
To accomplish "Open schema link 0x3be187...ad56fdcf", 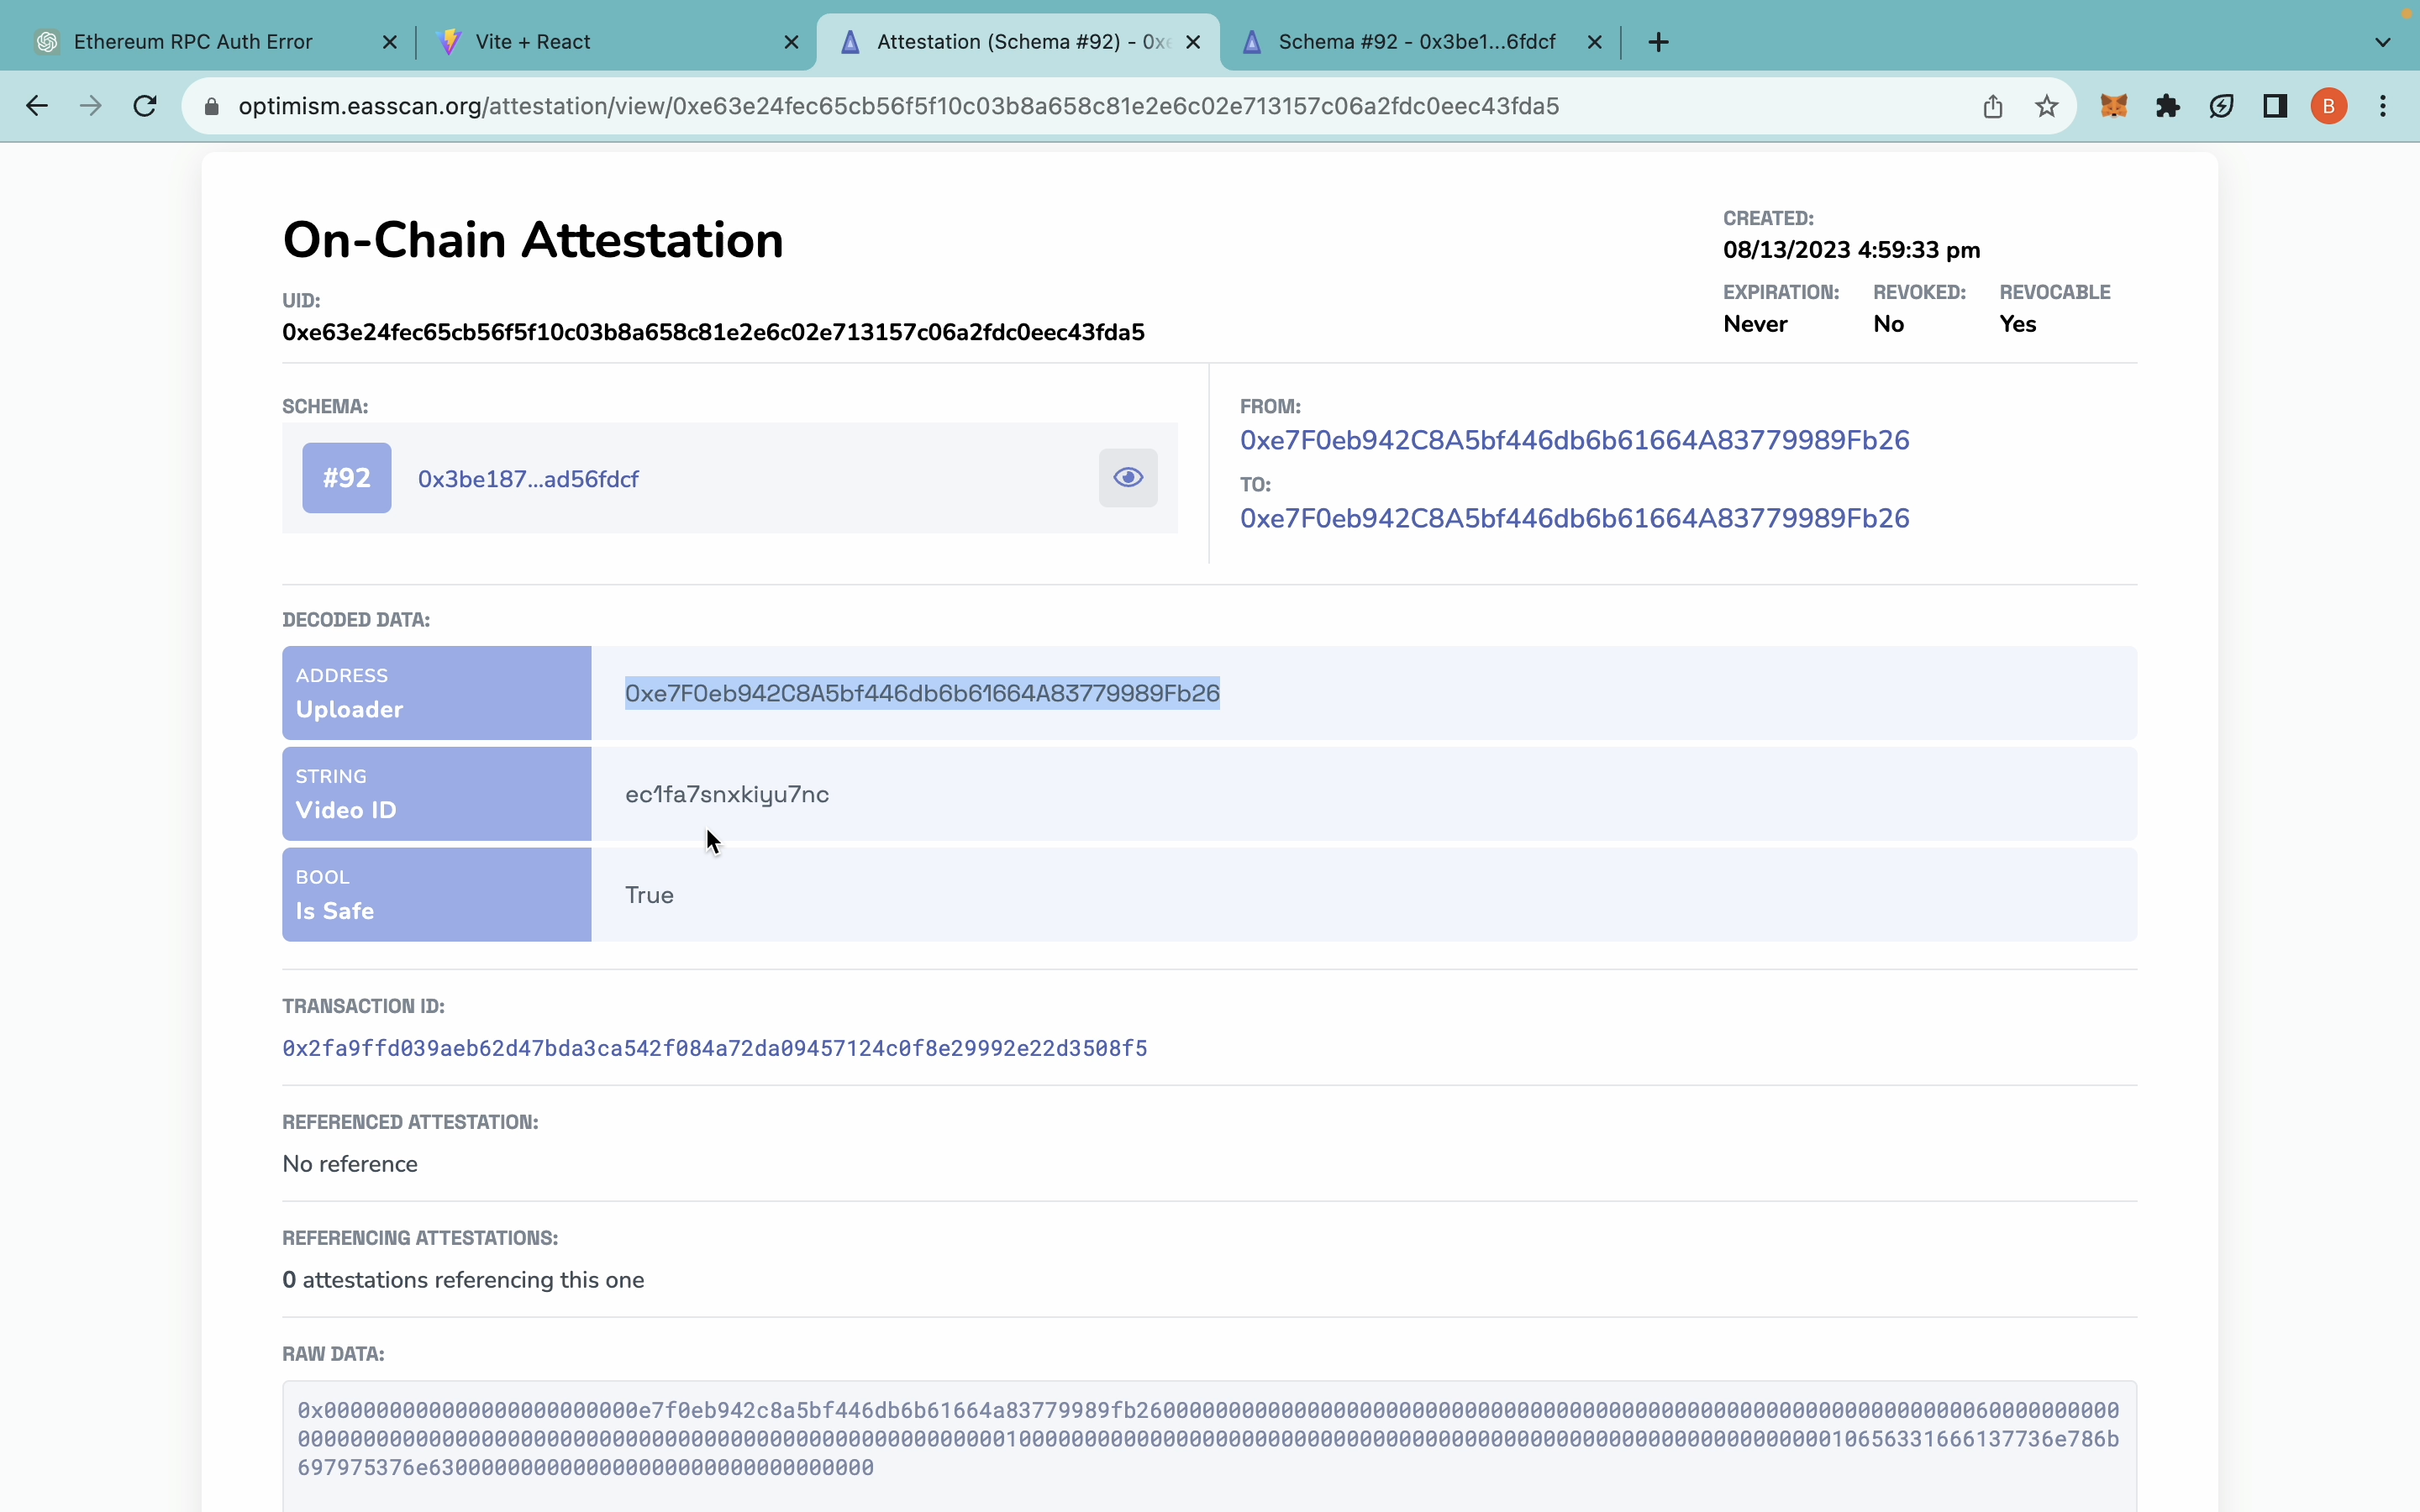I will (x=528, y=479).
